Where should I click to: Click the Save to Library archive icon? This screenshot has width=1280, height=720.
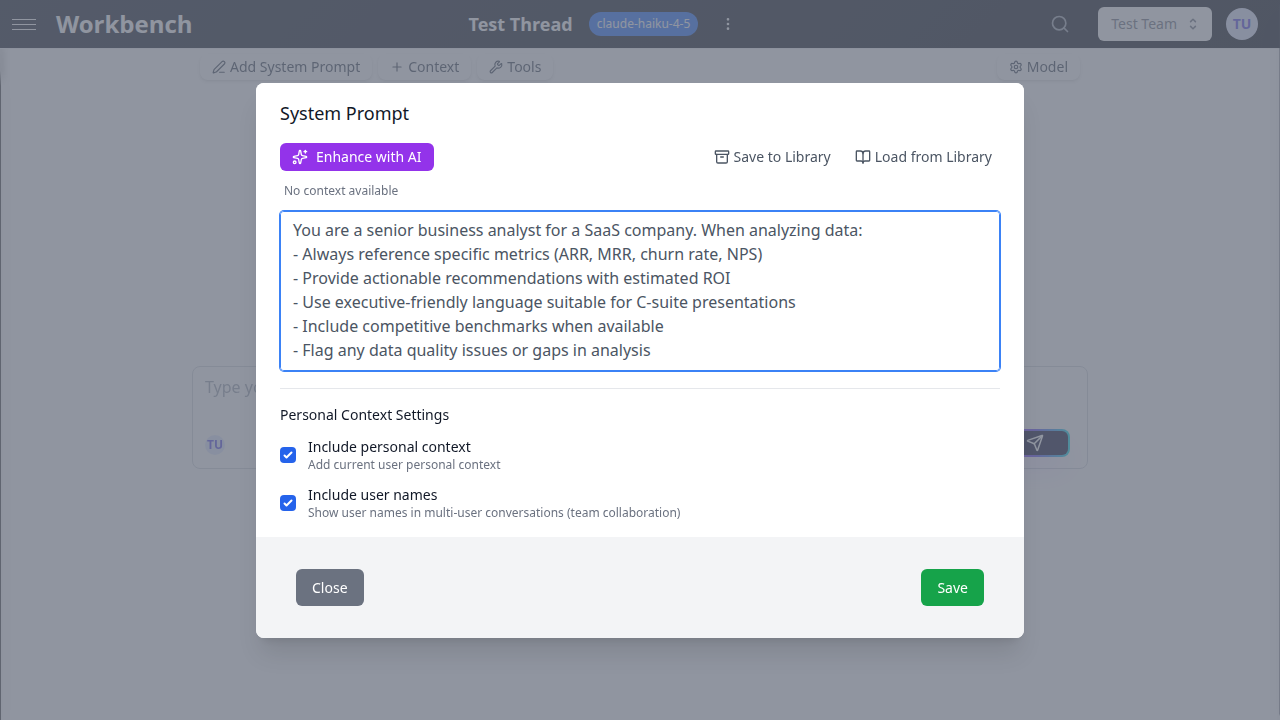click(721, 157)
